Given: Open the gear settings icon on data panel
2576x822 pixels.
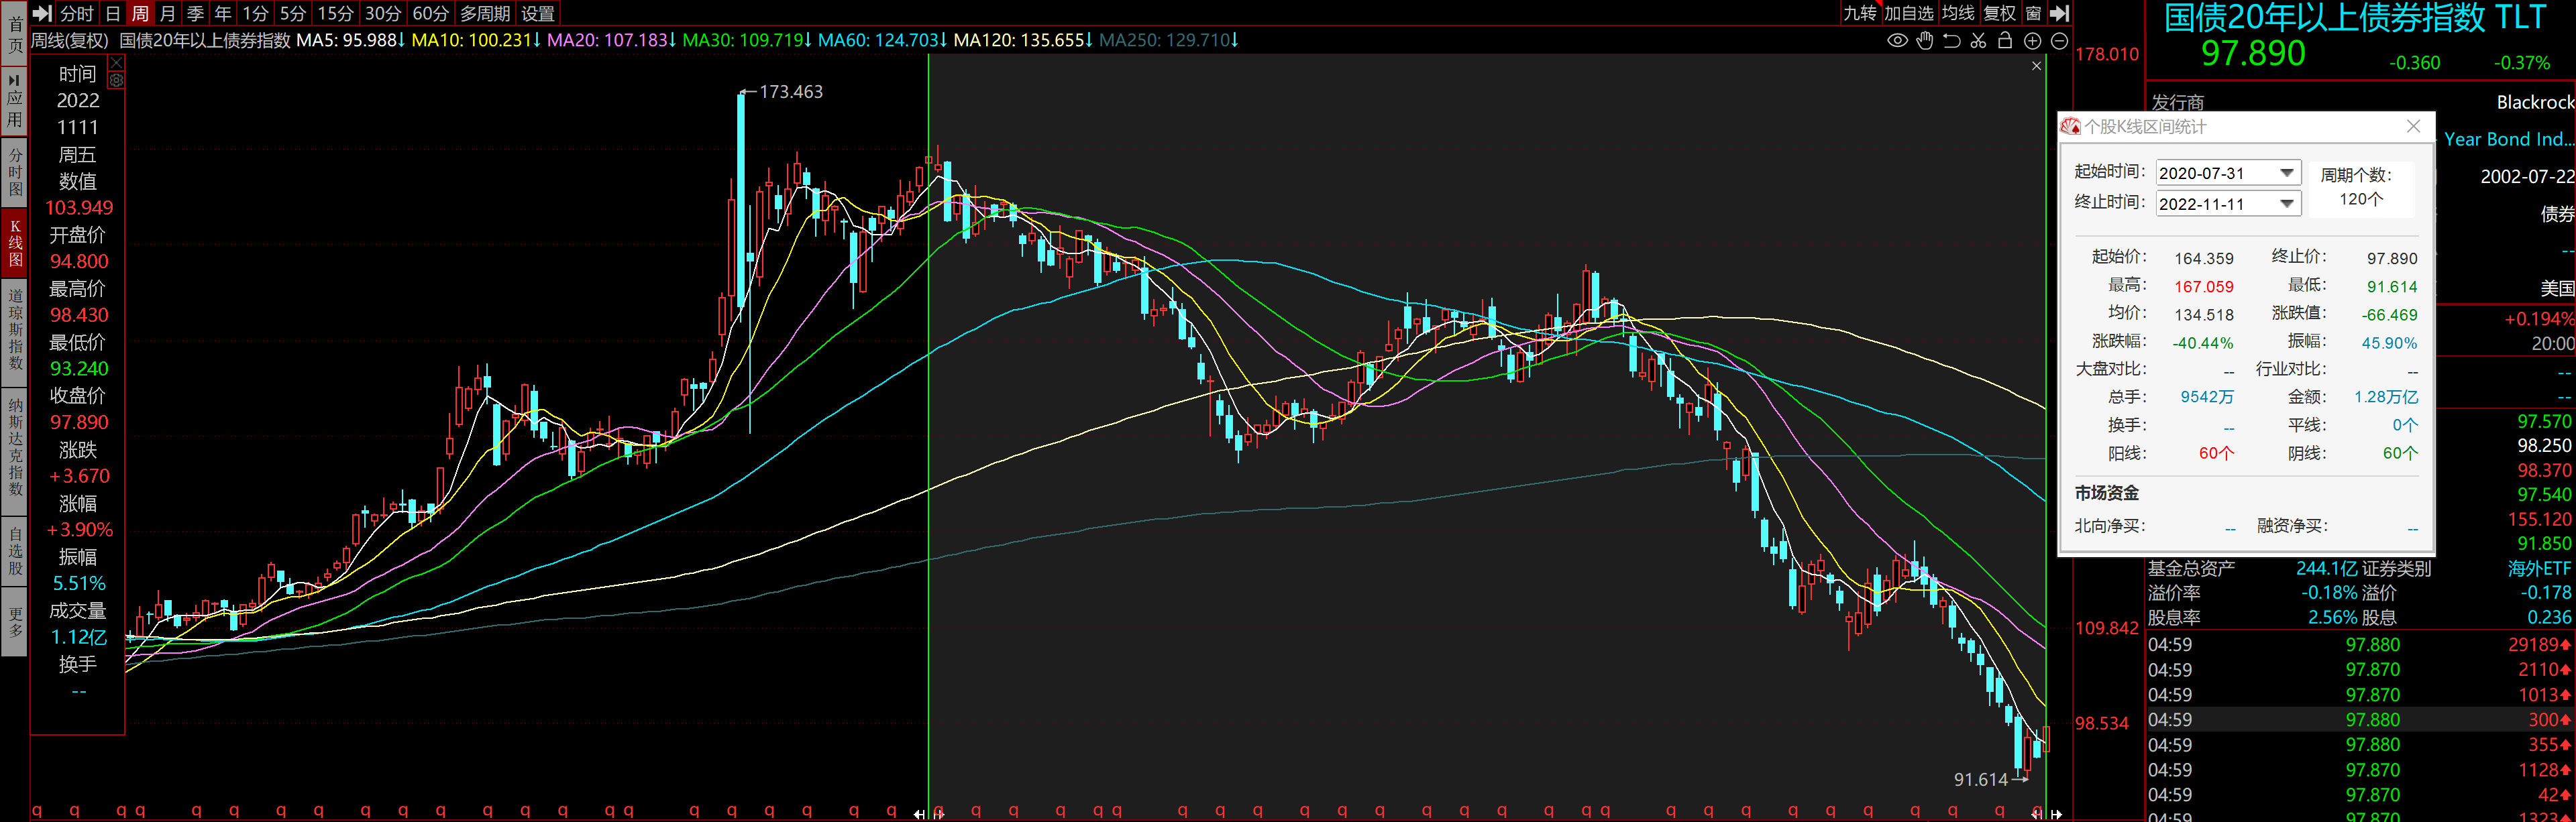Looking at the screenshot, I should [x=116, y=81].
